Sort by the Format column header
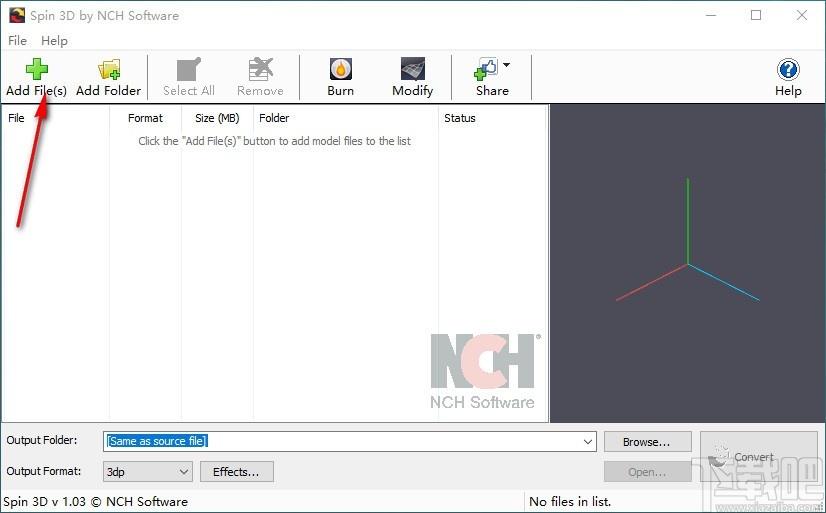Viewport: 826px width, 513px height. tap(145, 118)
